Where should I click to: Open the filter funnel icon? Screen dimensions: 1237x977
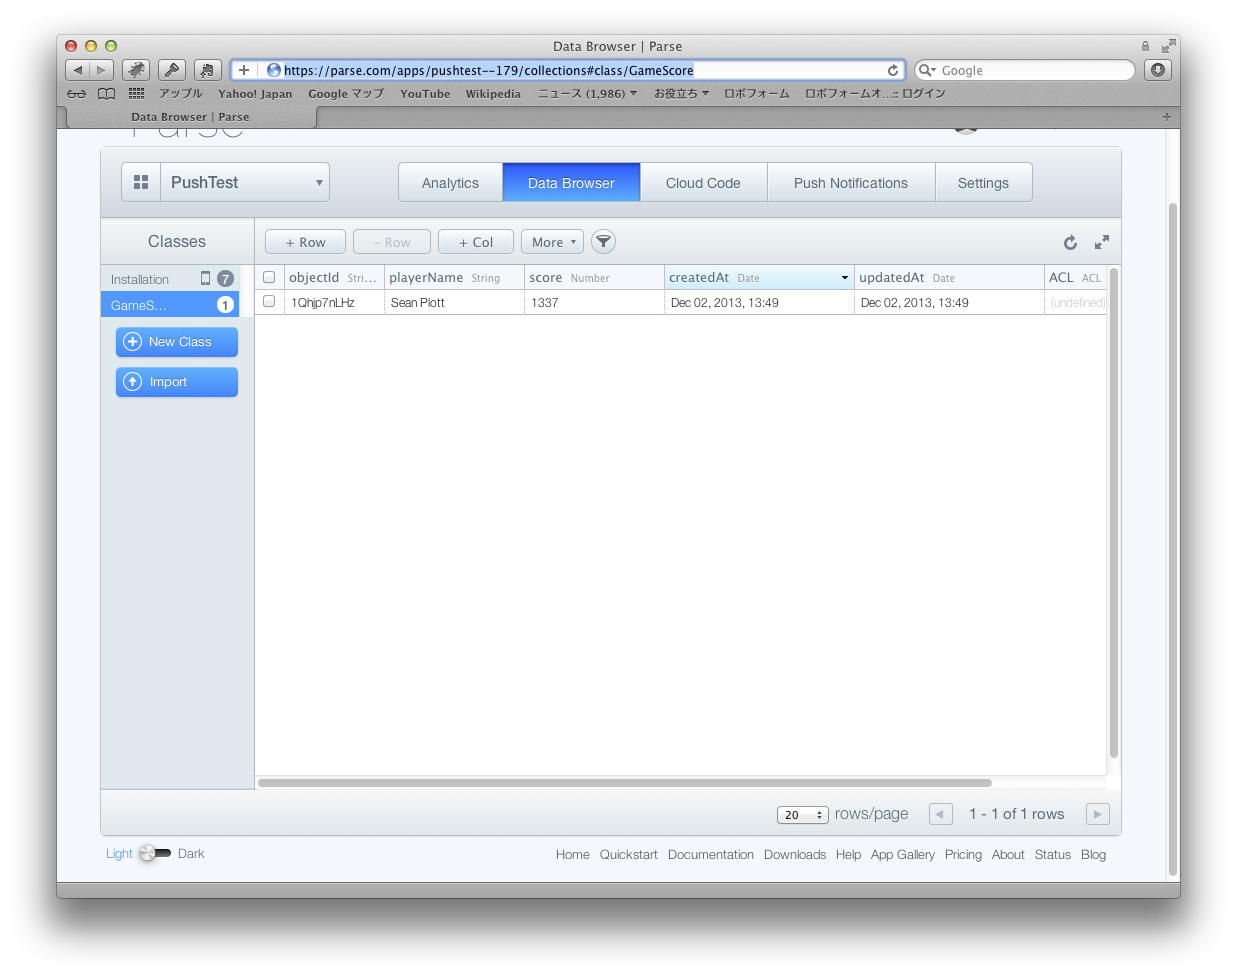(603, 242)
